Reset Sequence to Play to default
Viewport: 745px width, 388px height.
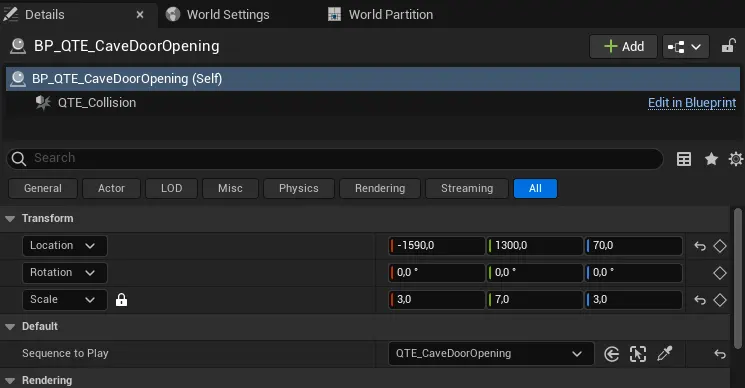(x=720, y=354)
